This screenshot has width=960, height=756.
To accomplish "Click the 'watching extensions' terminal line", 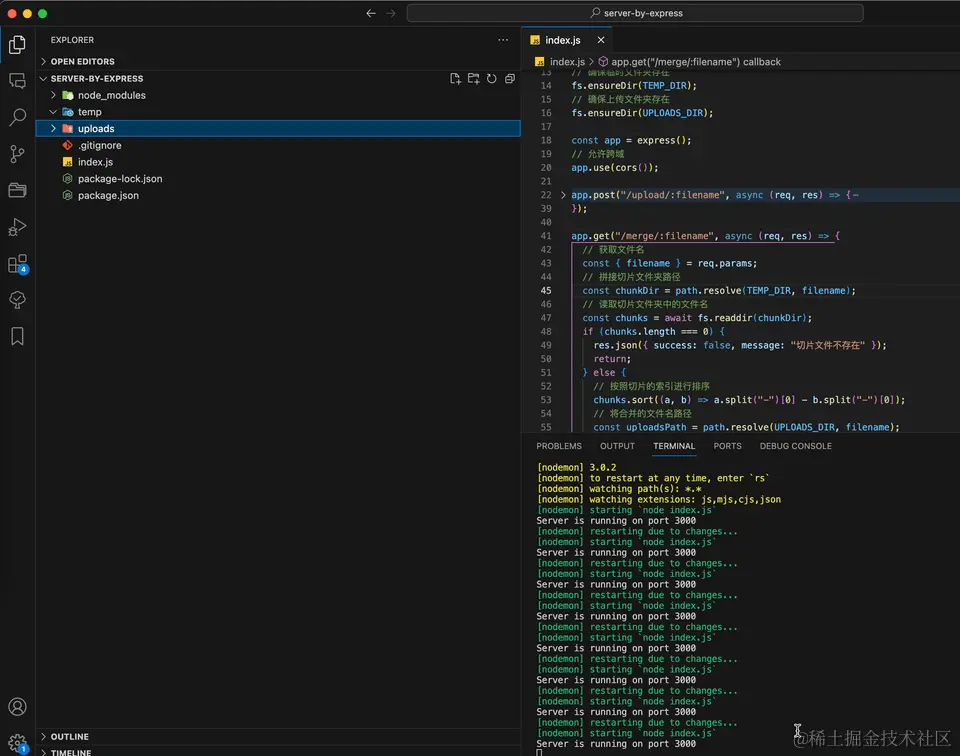I will pyautogui.click(x=658, y=499).
